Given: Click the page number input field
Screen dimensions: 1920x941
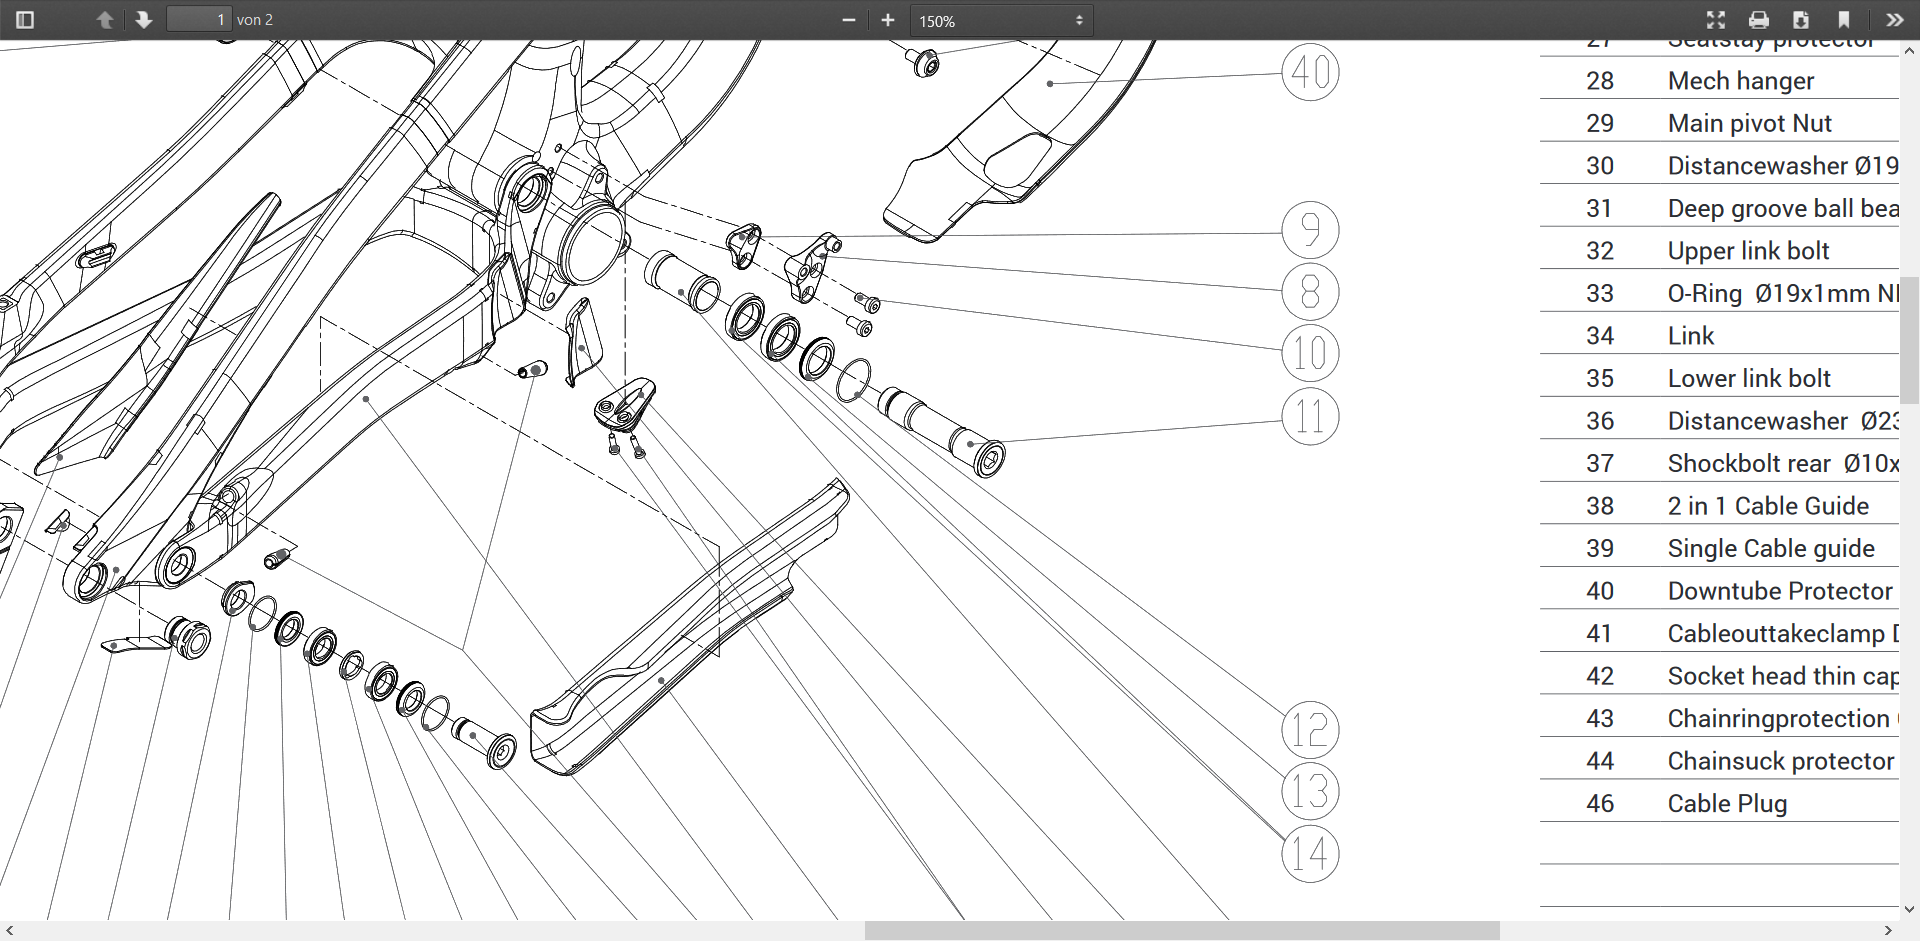Looking at the screenshot, I should pyautogui.click(x=199, y=20).
